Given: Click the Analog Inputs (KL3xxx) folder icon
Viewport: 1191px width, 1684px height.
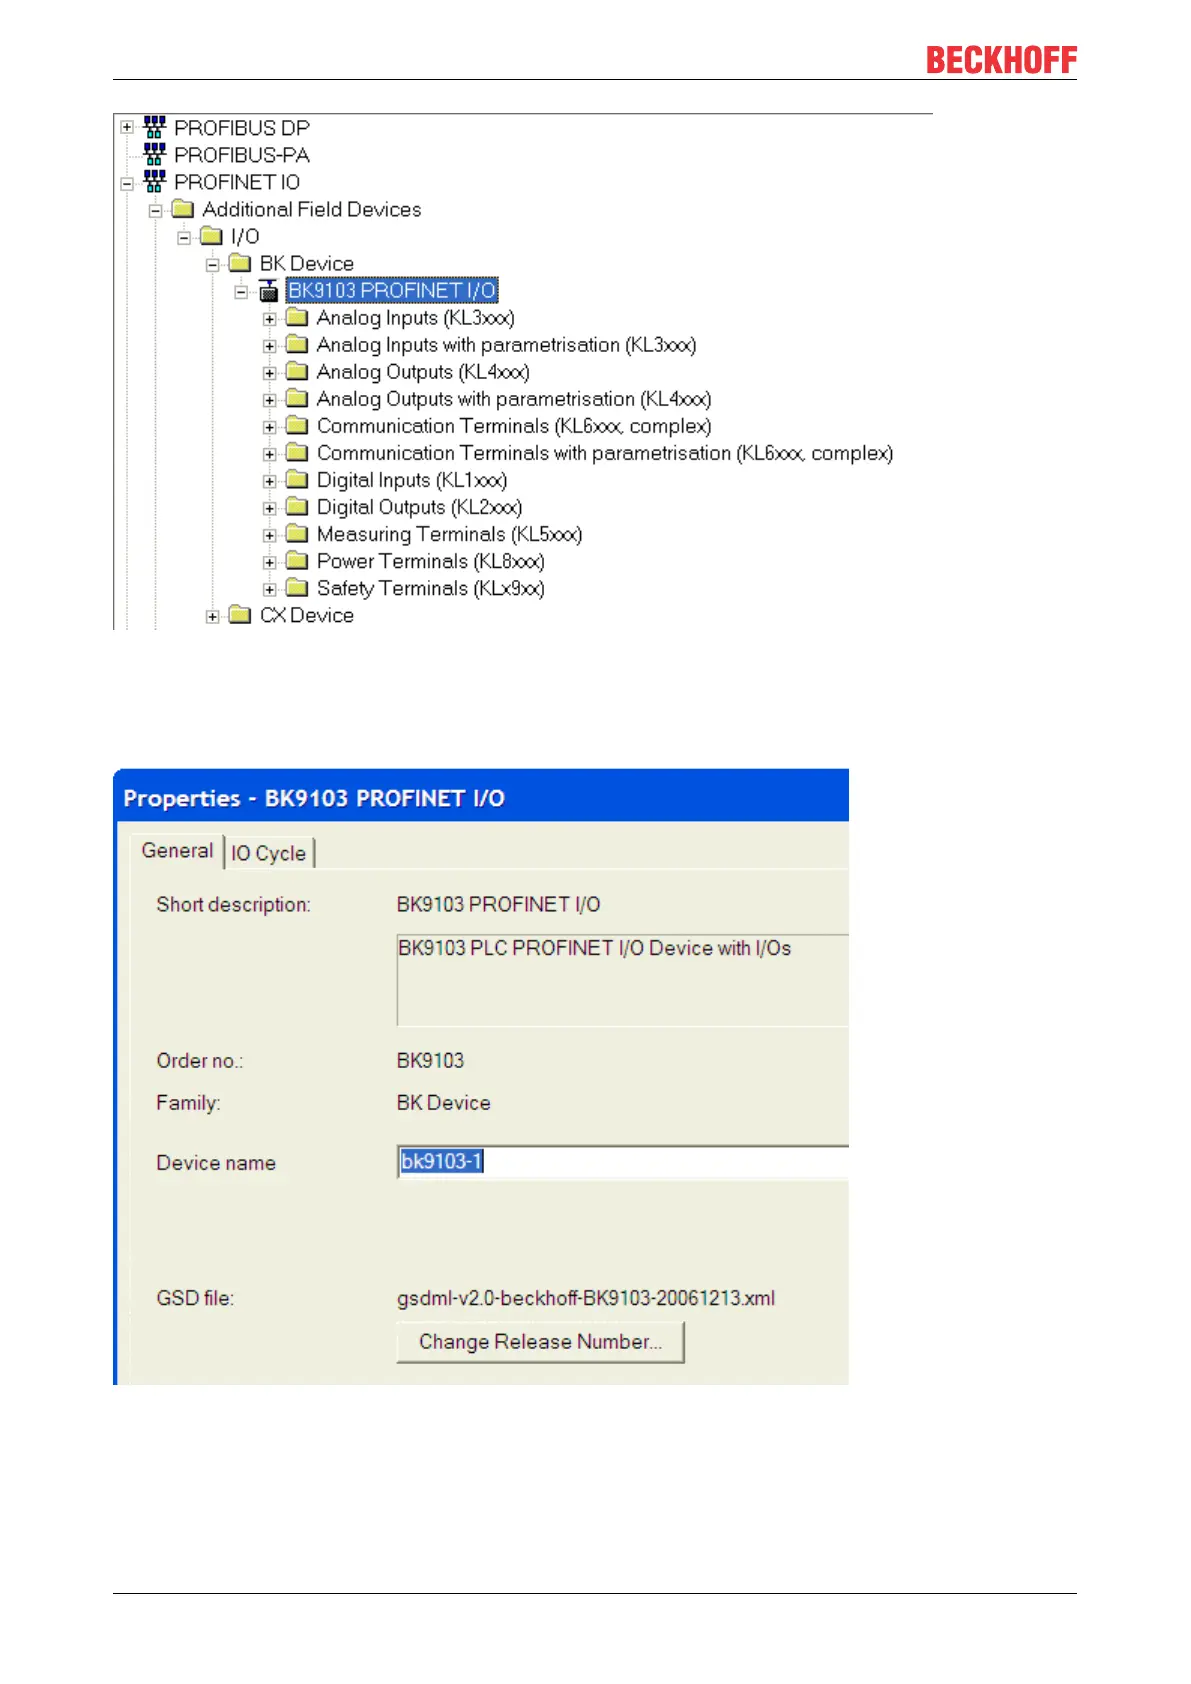Looking at the screenshot, I should click(296, 317).
